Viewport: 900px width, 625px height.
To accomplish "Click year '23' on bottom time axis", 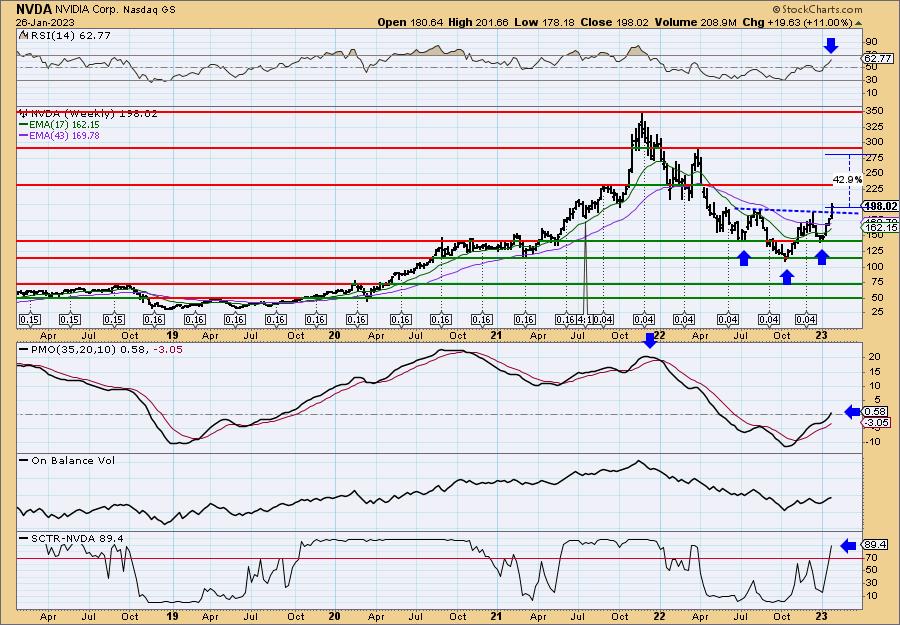I will (821, 616).
